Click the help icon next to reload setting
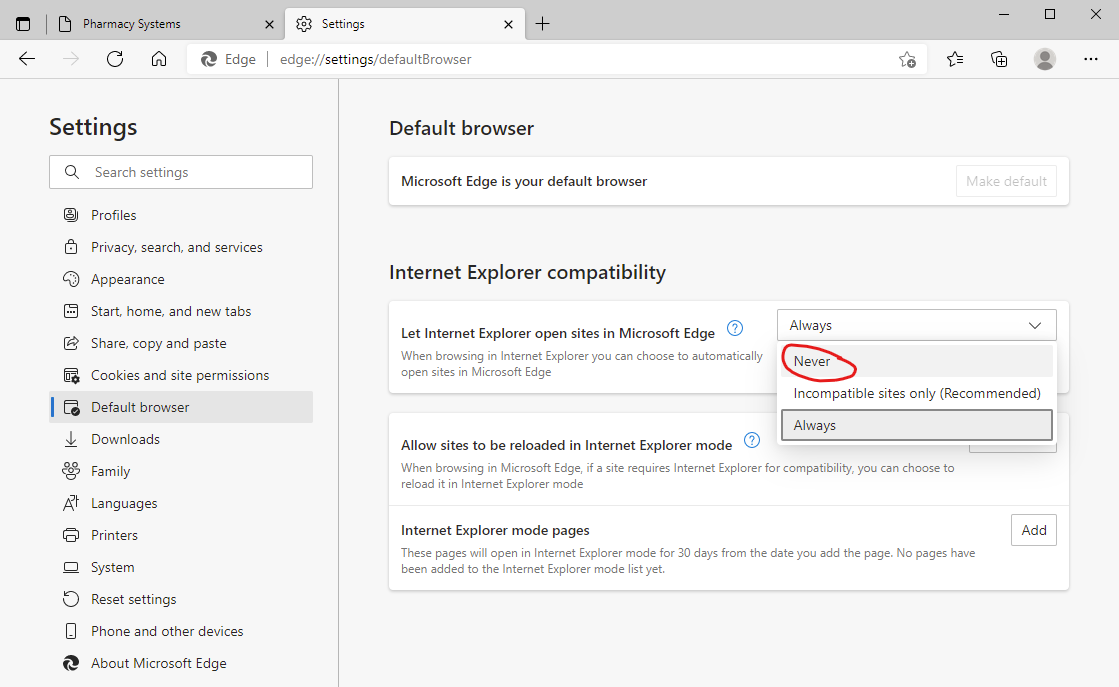 pyautogui.click(x=751, y=439)
